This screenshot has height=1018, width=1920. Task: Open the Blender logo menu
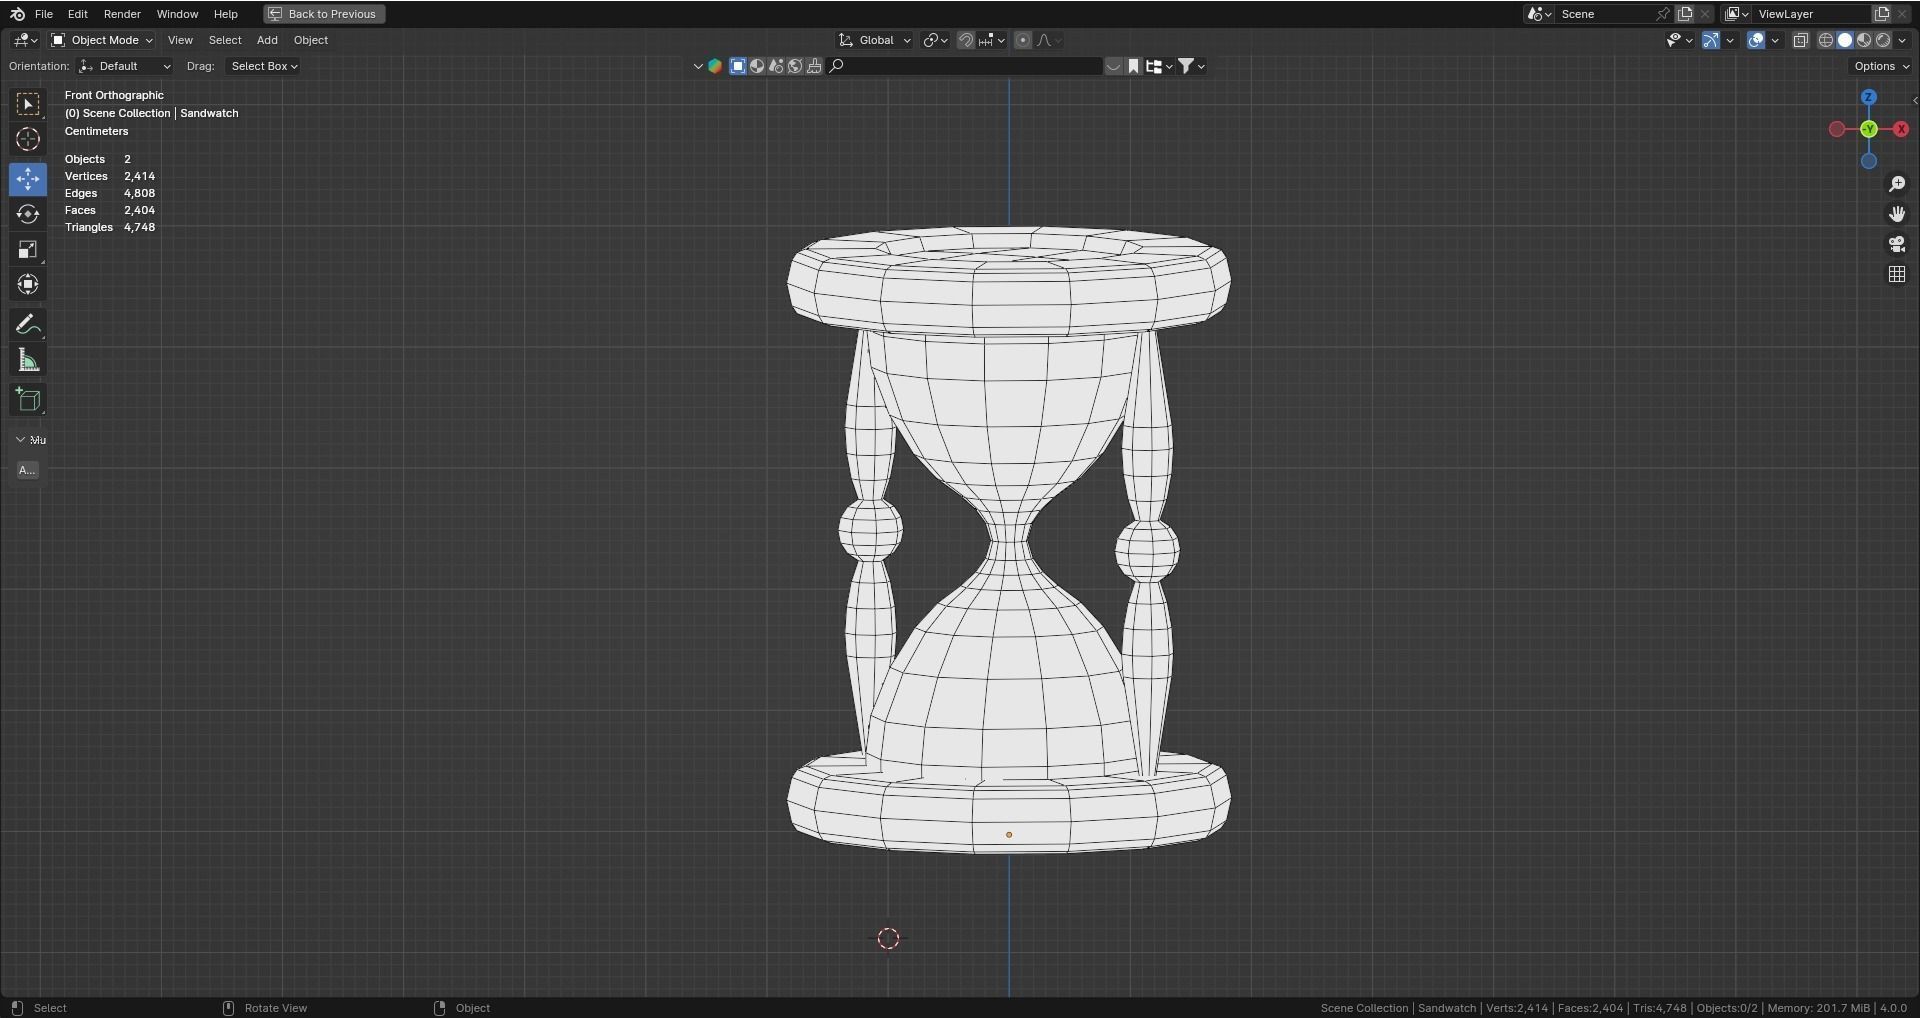coord(17,14)
